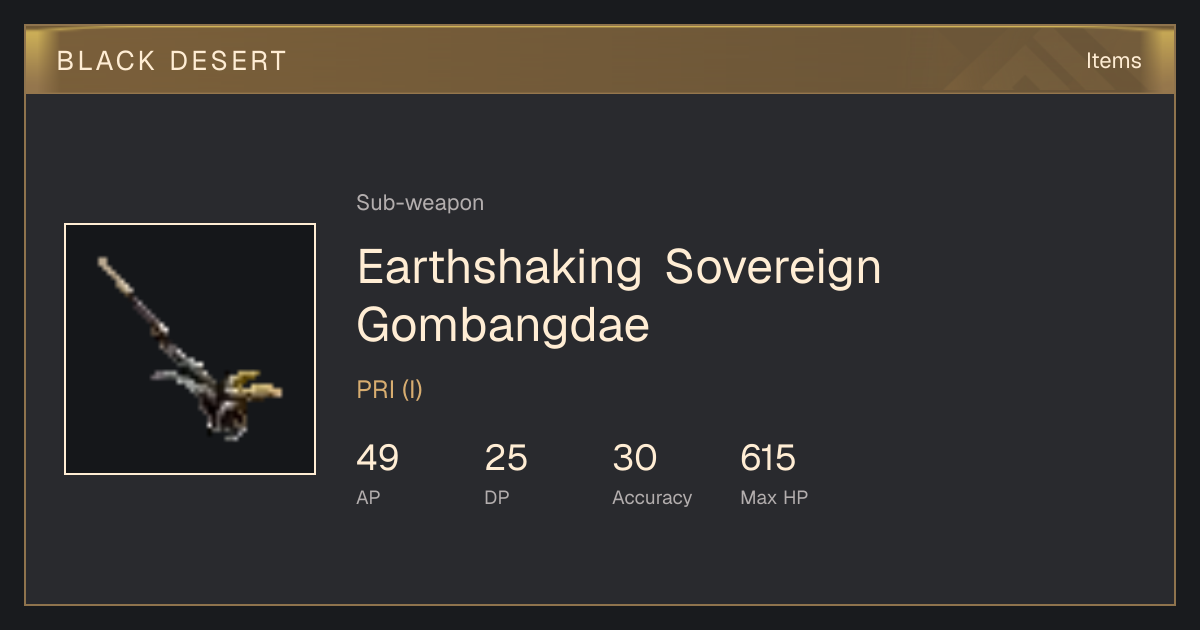The image size is (1200, 630).
Task: Select the PRI (I) enhancement label
Action: point(390,390)
